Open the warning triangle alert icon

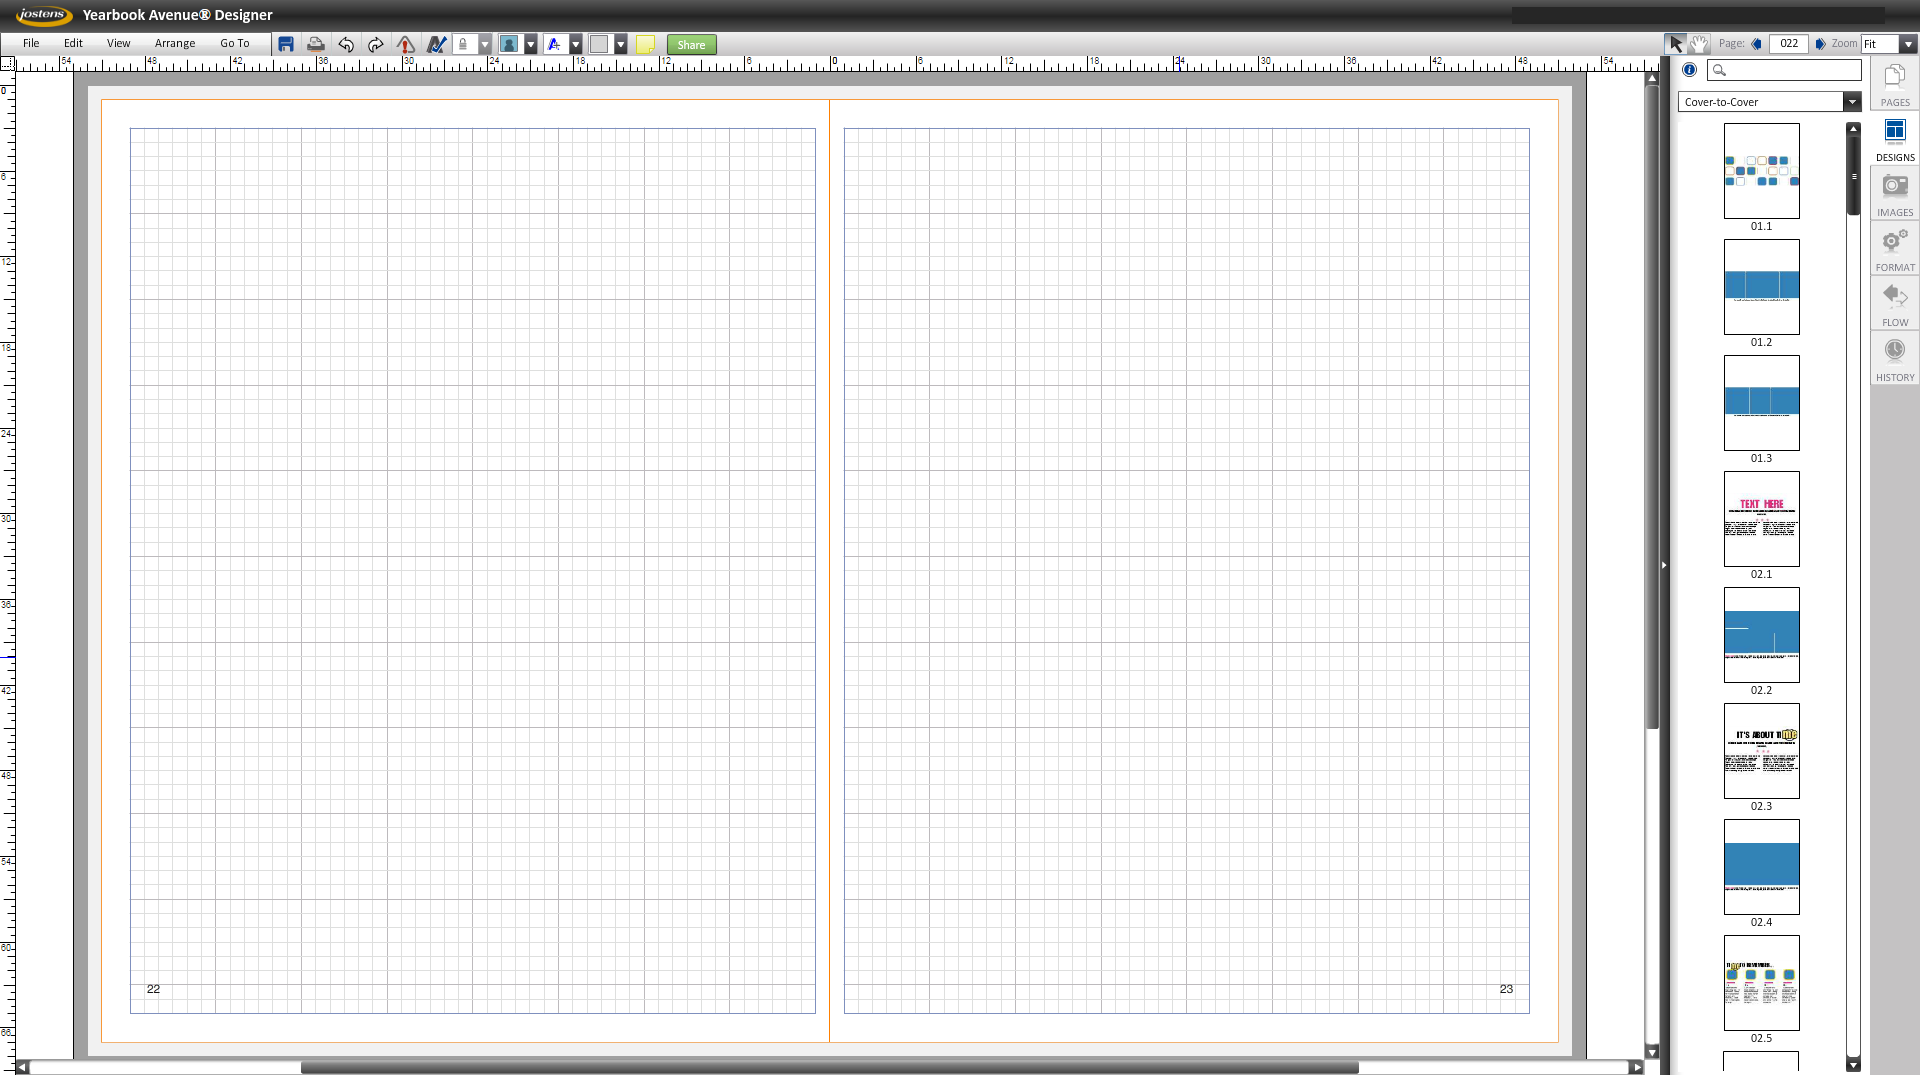pyautogui.click(x=406, y=44)
